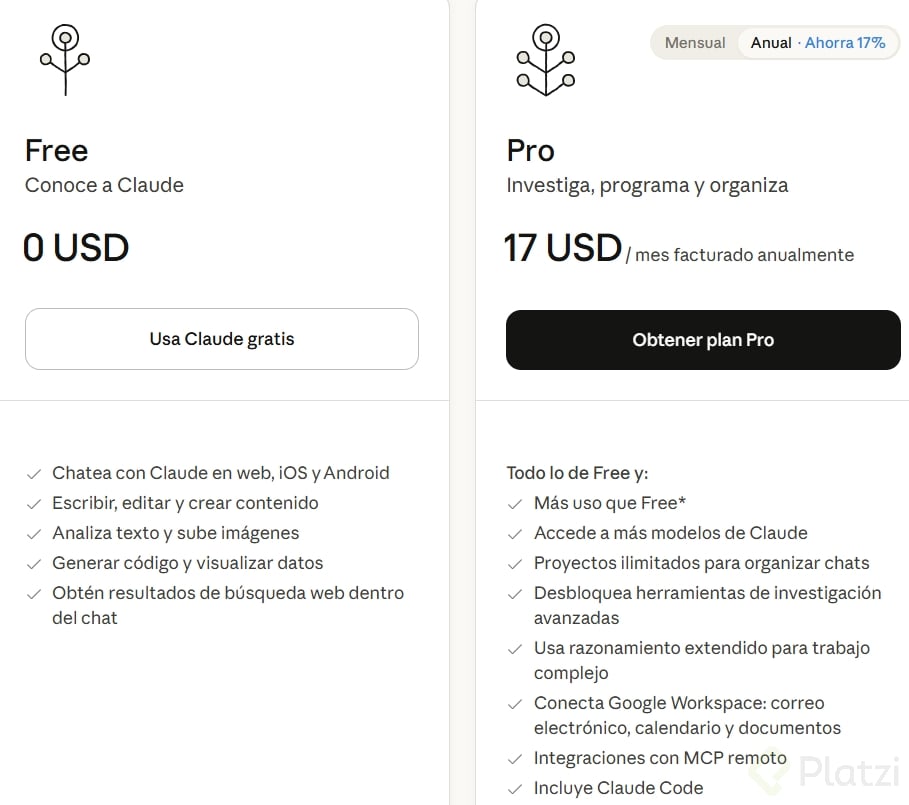
Task: Click the 17 USD price text
Action: [x=563, y=248]
